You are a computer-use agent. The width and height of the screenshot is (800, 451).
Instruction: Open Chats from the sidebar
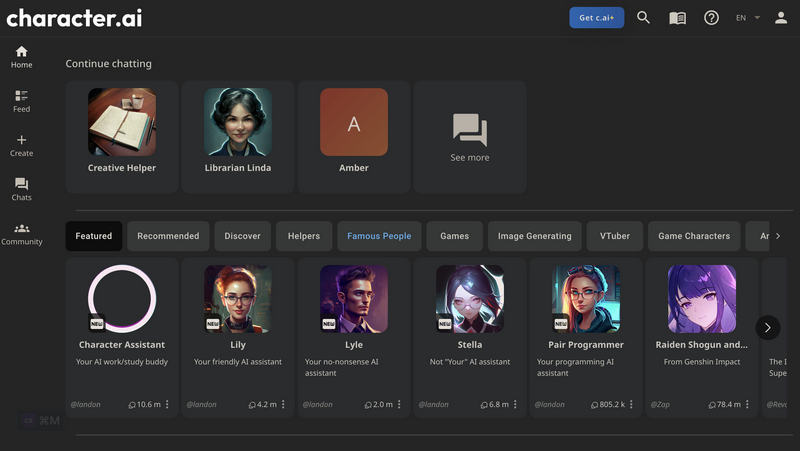point(21,189)
